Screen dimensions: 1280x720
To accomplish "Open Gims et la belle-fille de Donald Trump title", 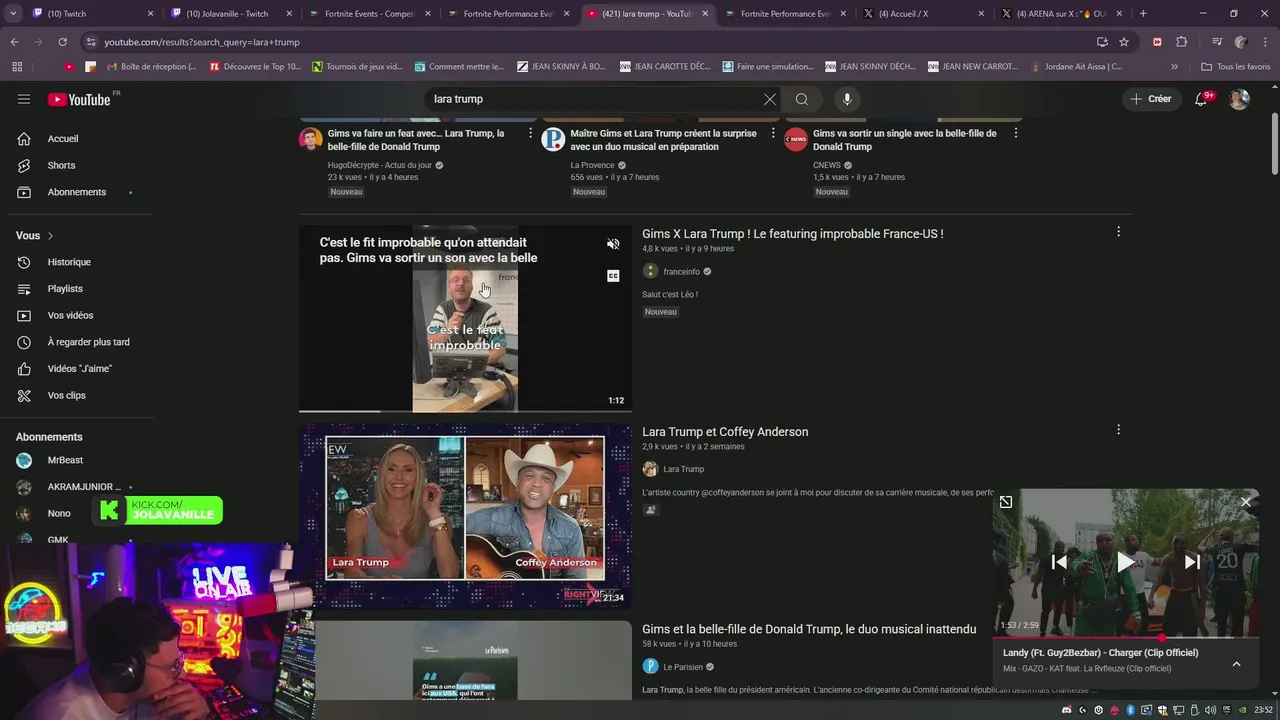I will click(809, 629).
